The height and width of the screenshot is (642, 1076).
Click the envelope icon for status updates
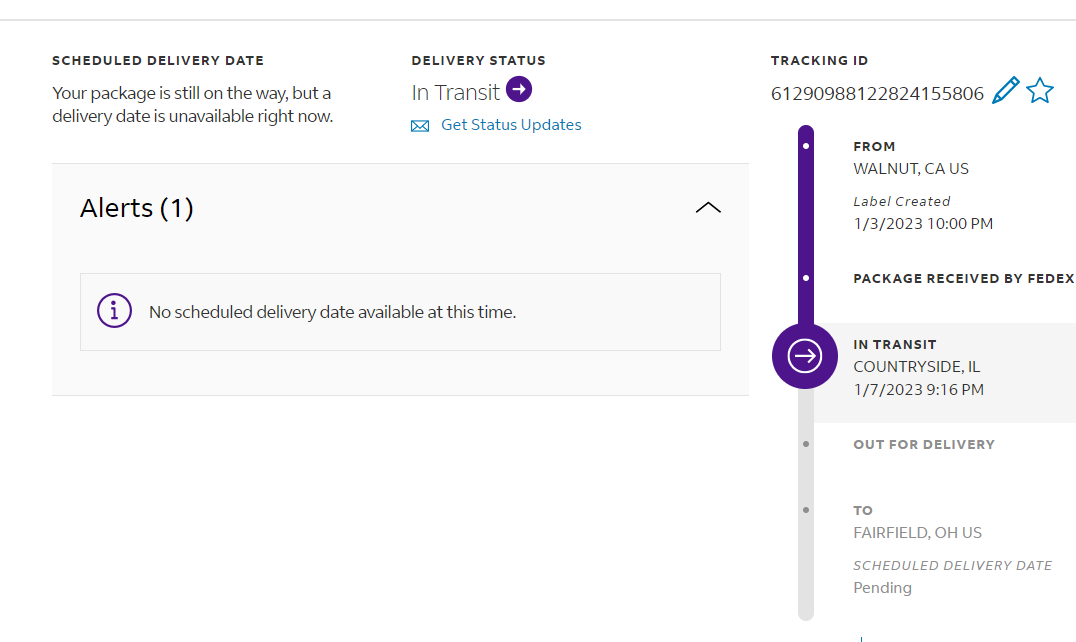click(420, 126)
